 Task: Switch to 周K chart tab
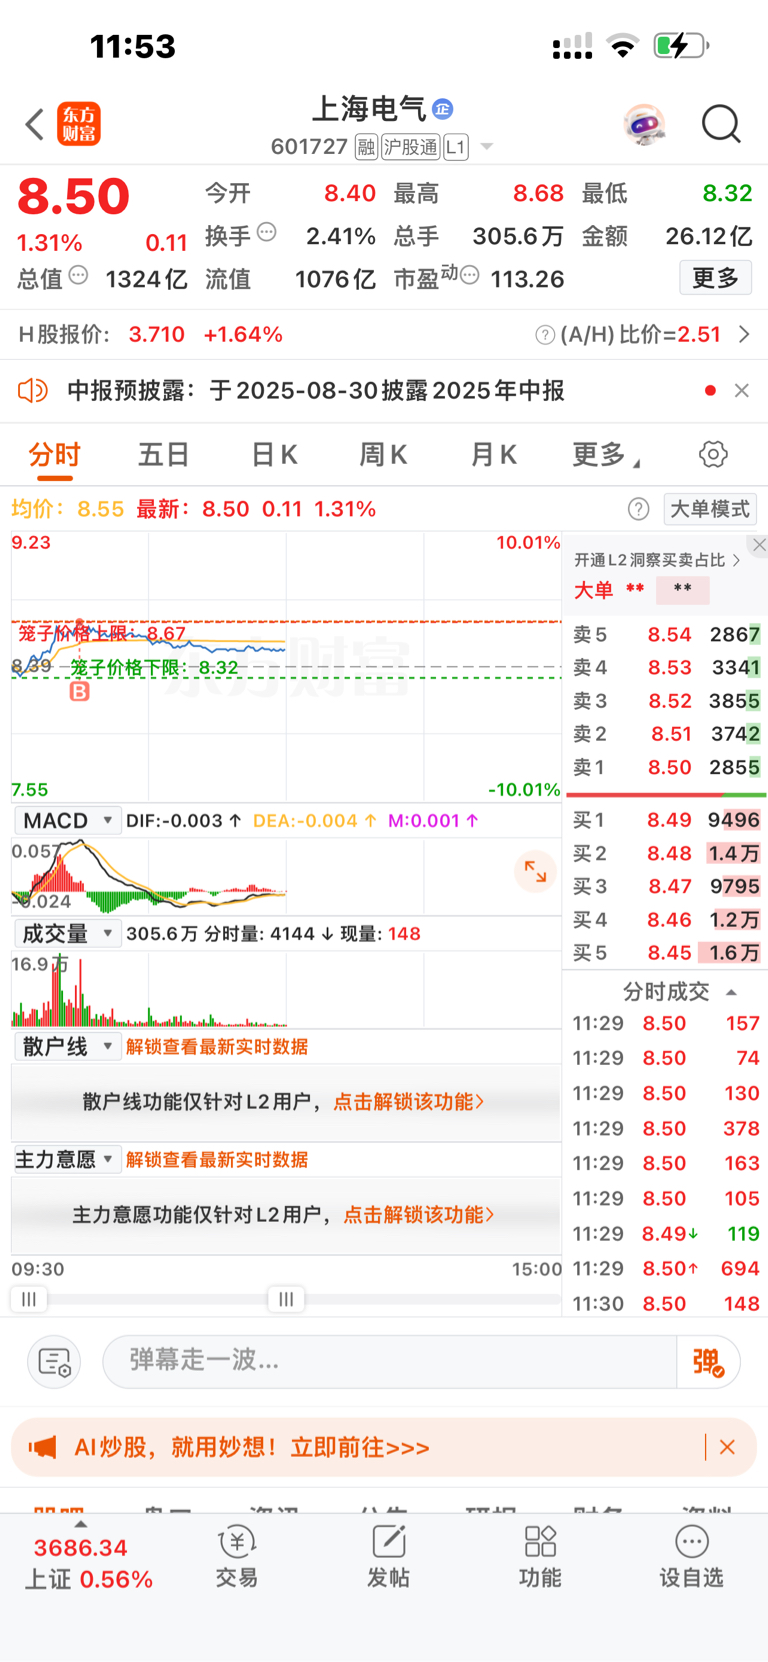[x=383, y=455]
